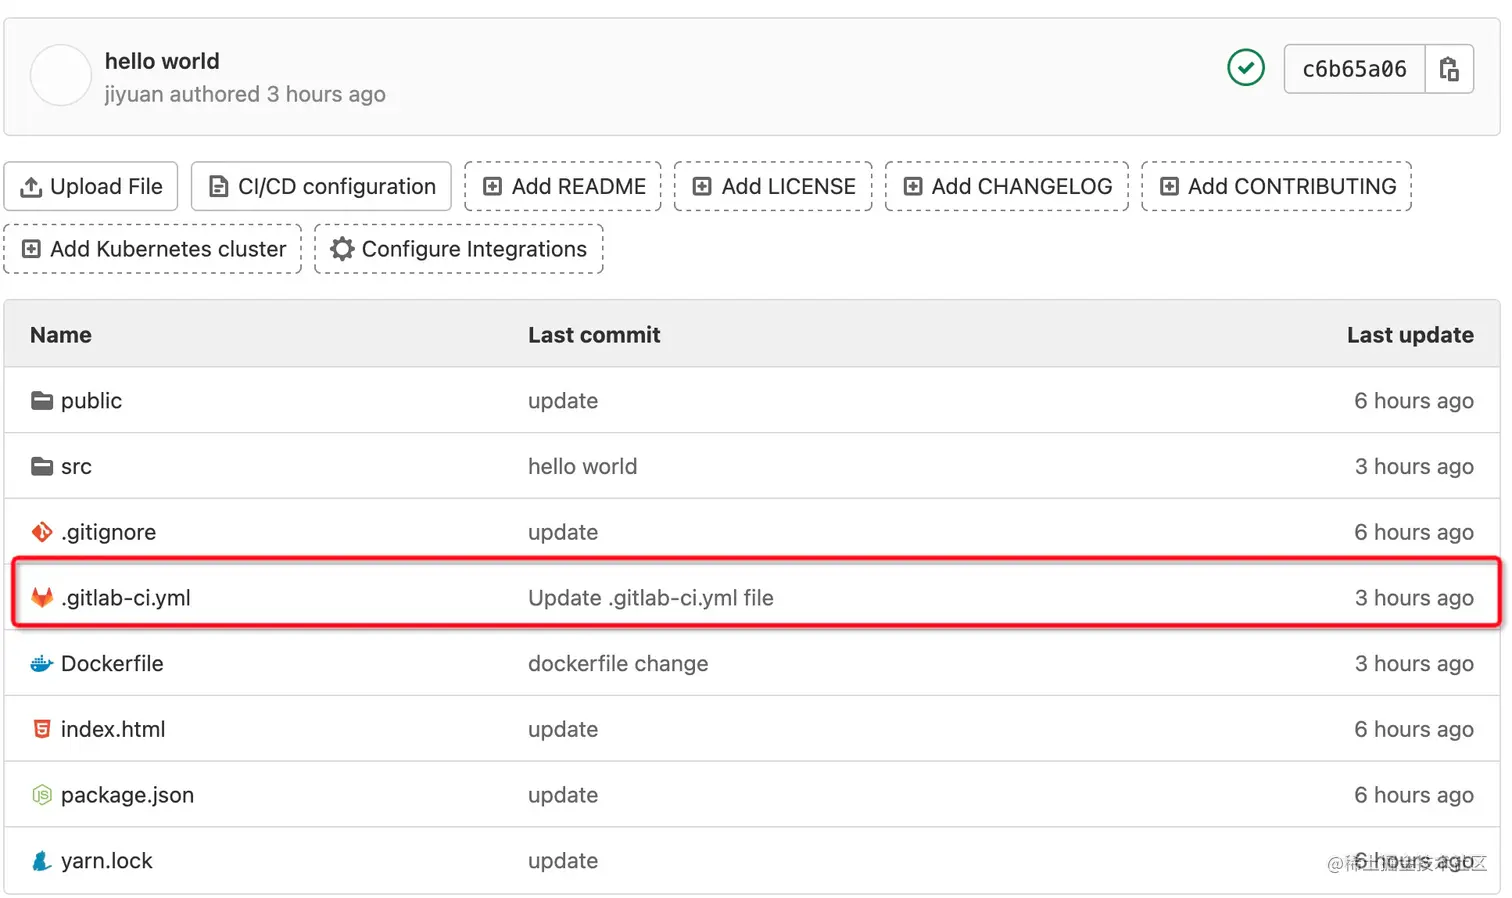
Task: Click the Yarn icon beside yarn.lock
Action: point(42,861)
